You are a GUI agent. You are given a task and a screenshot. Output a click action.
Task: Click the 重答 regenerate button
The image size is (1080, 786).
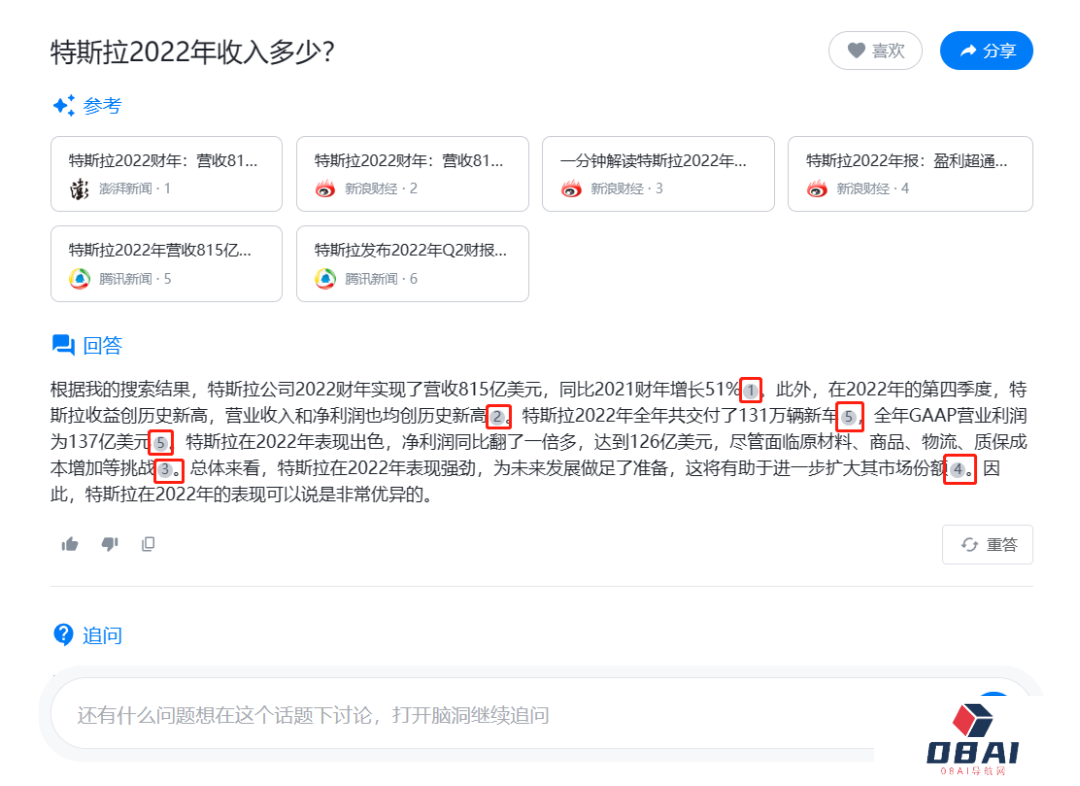point(988,544)
